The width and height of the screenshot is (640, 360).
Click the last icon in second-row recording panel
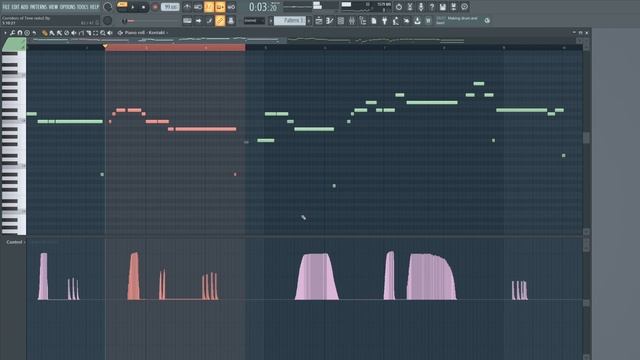pos(231,20)
